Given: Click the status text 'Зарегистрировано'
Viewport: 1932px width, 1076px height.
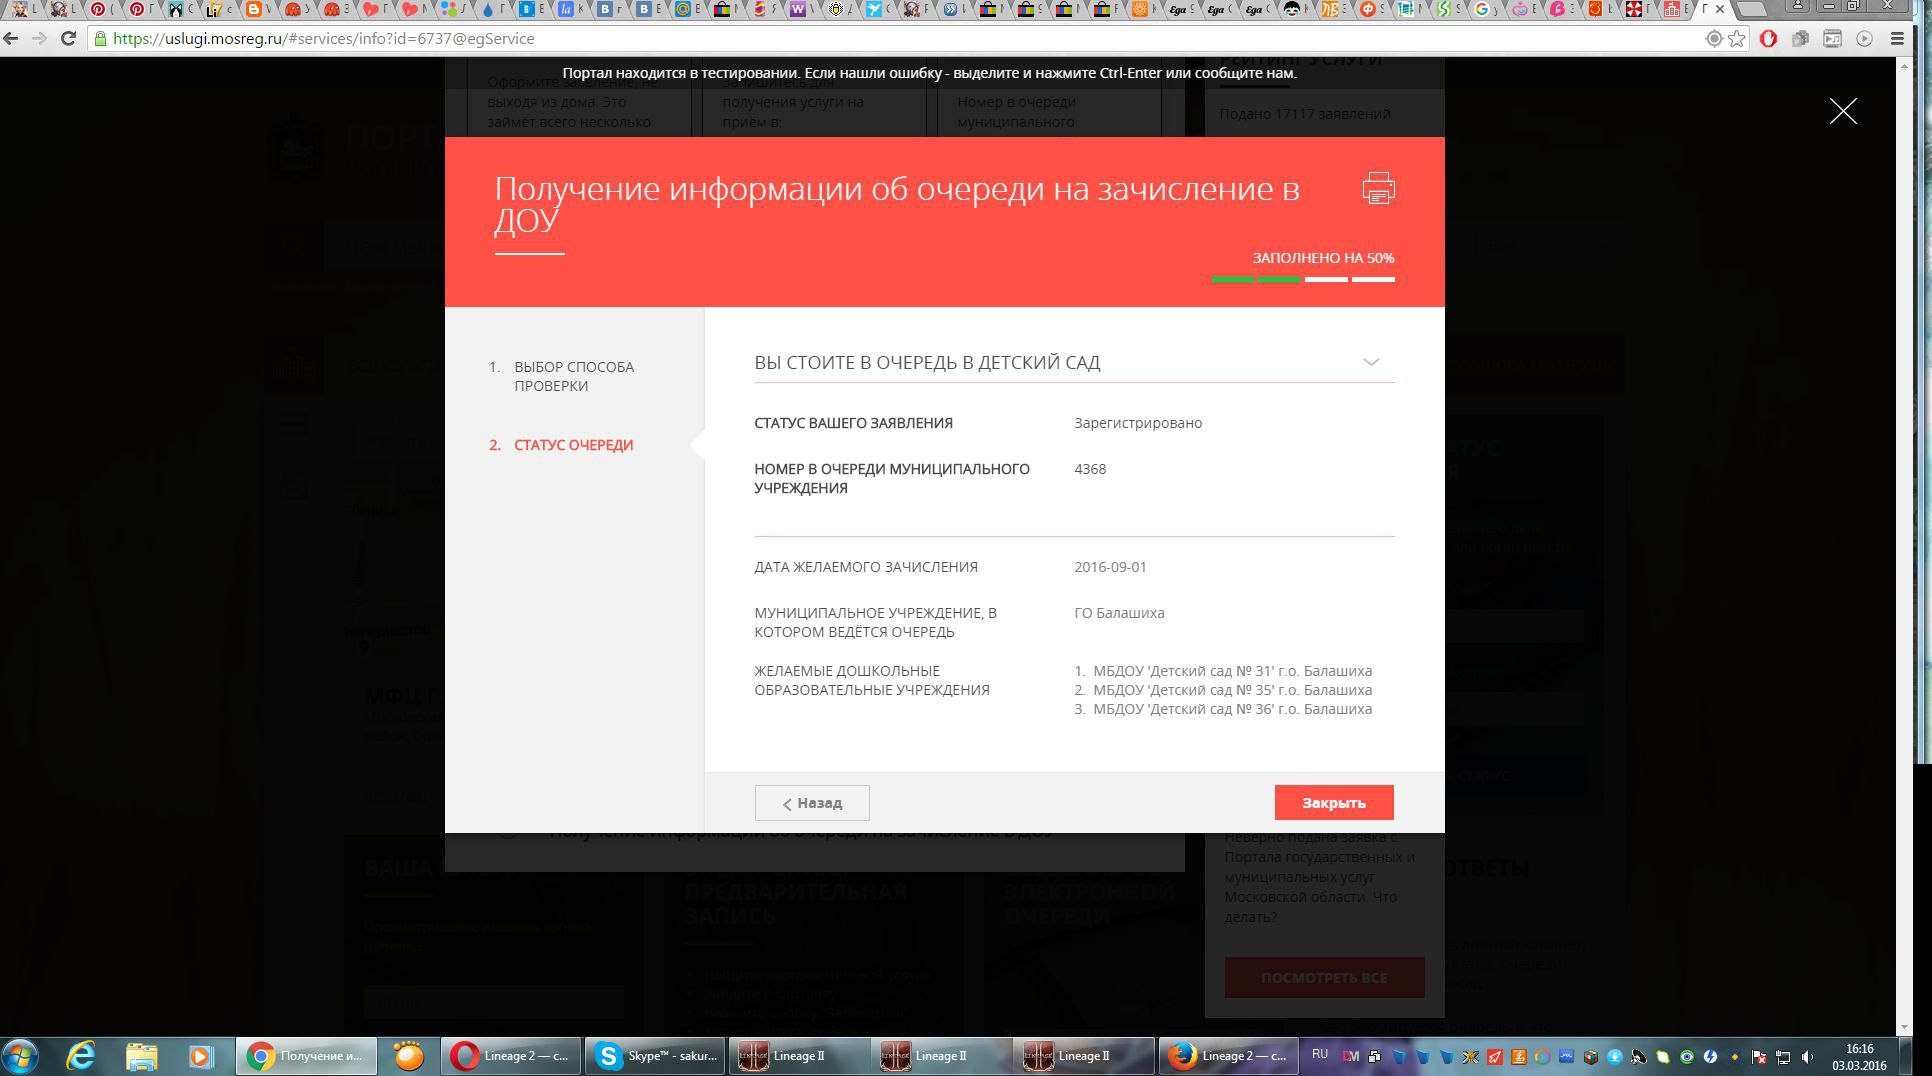Looking at the screenshot, I should (1138, 423).
